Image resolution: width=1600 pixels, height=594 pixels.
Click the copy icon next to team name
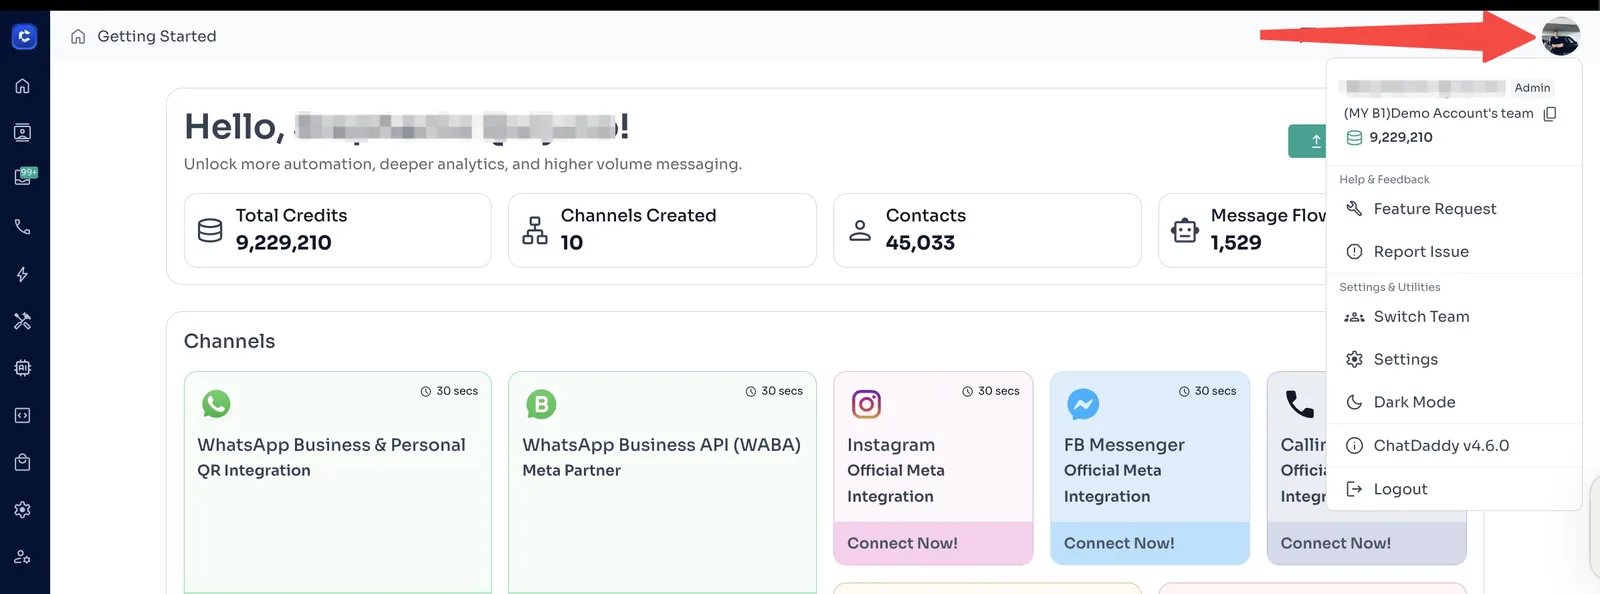(1550, 114)
